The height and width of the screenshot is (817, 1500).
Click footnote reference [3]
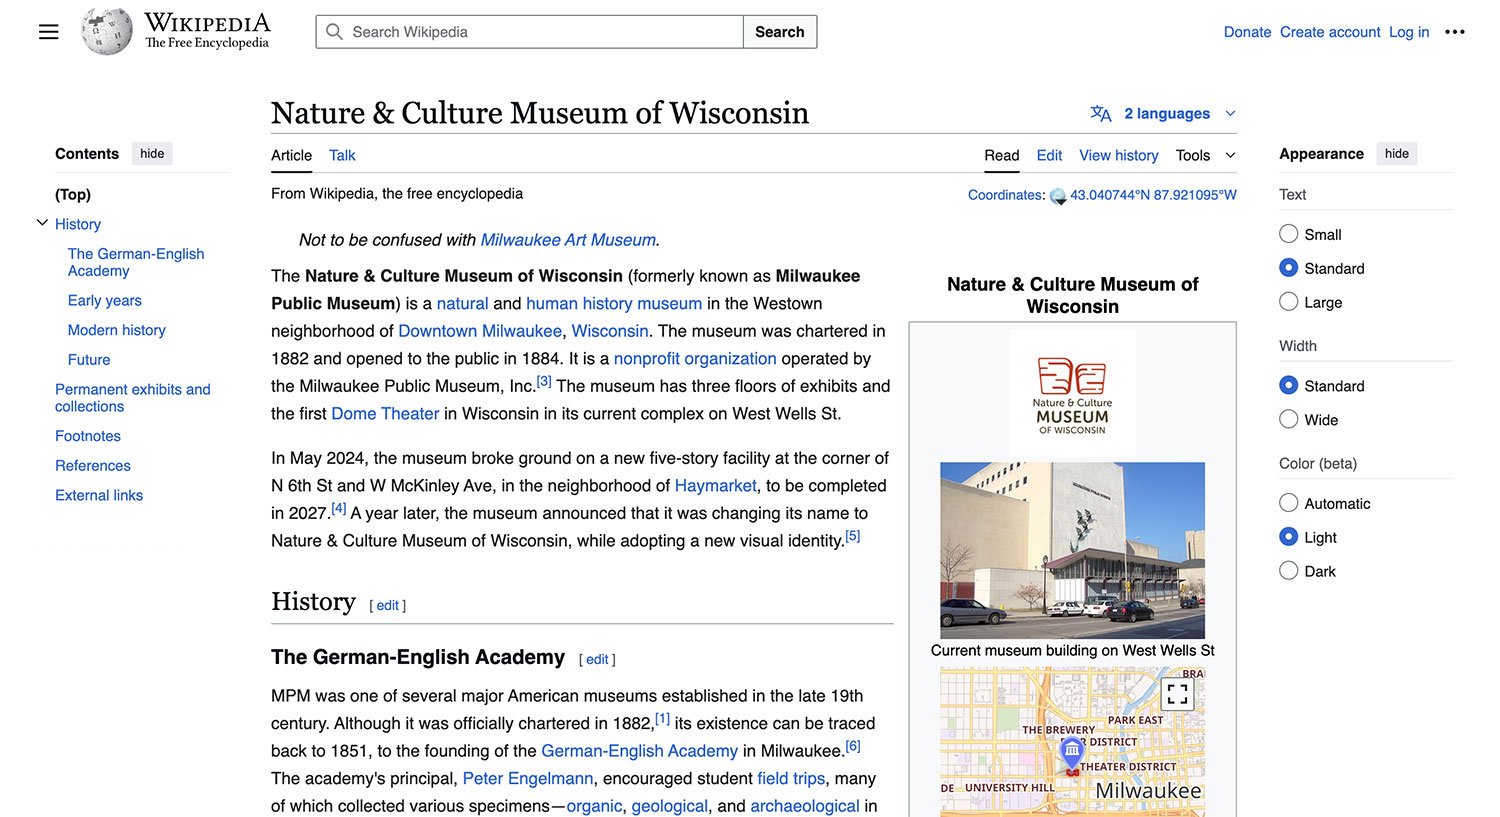point(544,381)
